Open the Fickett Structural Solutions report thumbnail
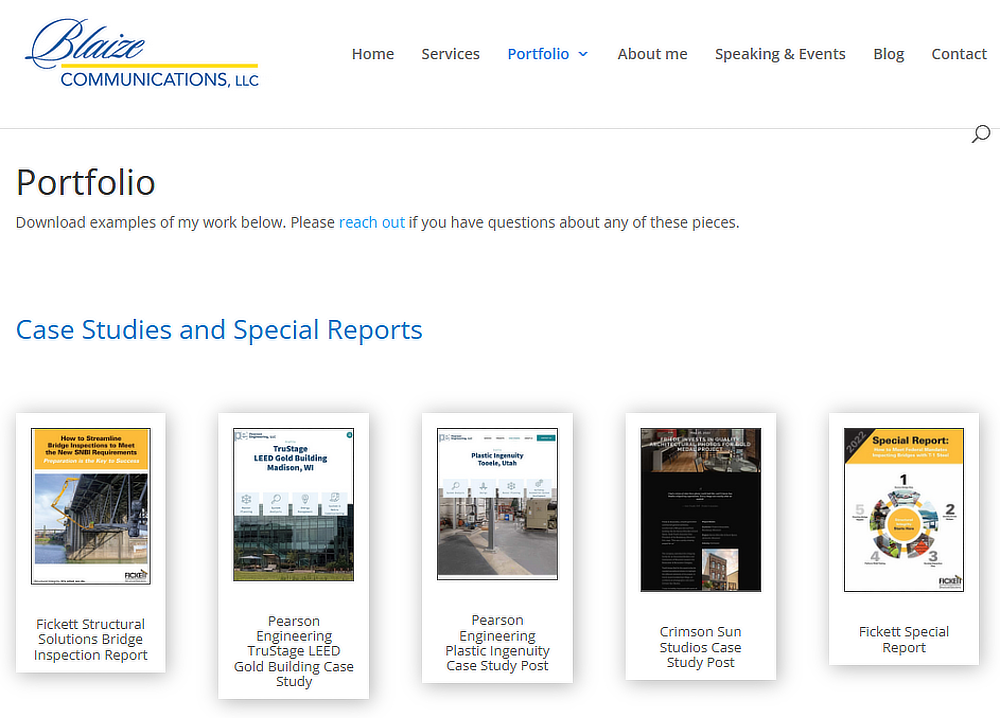The height and width of the screenshot is (718, 1000). tap(90, 507)
